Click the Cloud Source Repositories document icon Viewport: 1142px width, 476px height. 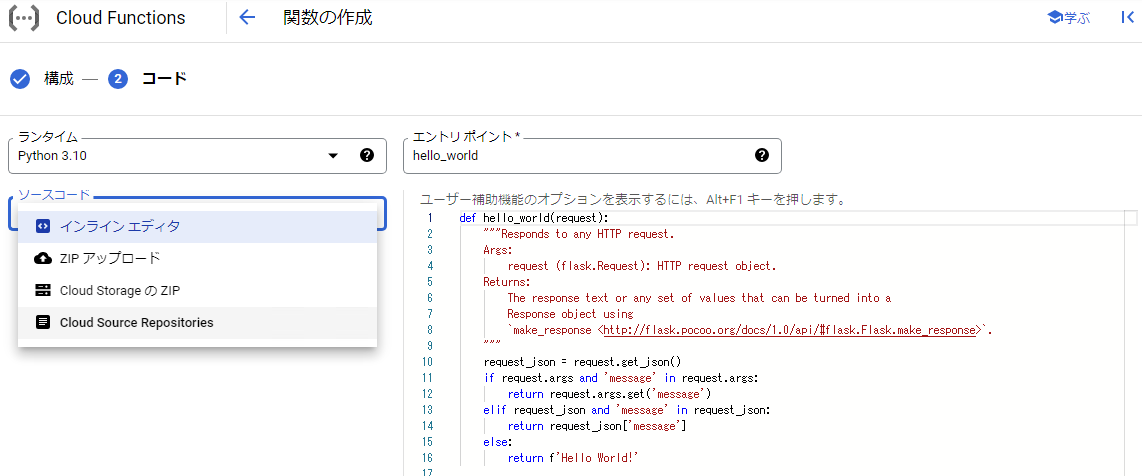[x=43, y=322]
